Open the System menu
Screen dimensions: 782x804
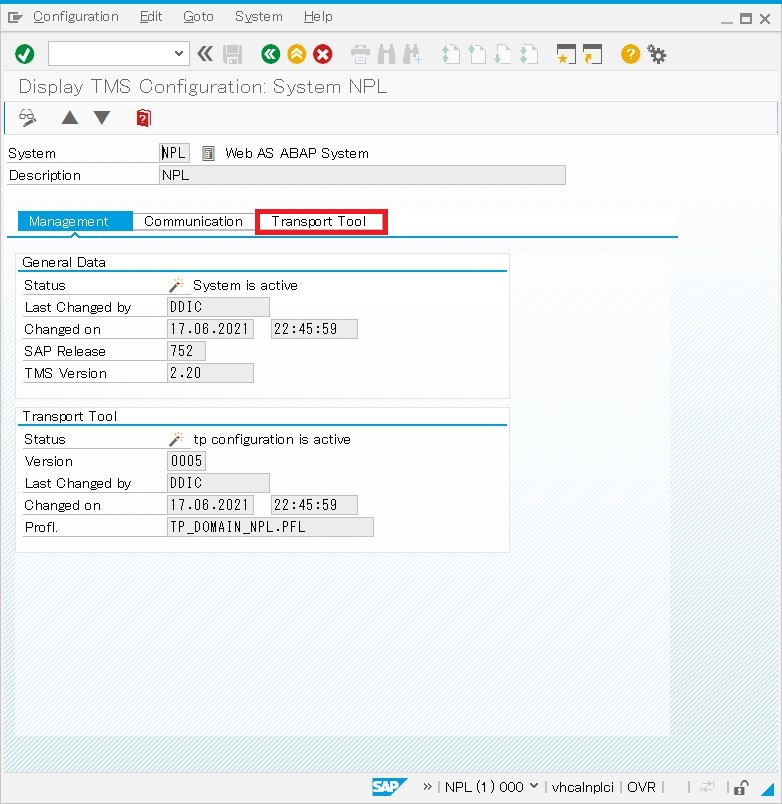[x=258, y=17]
